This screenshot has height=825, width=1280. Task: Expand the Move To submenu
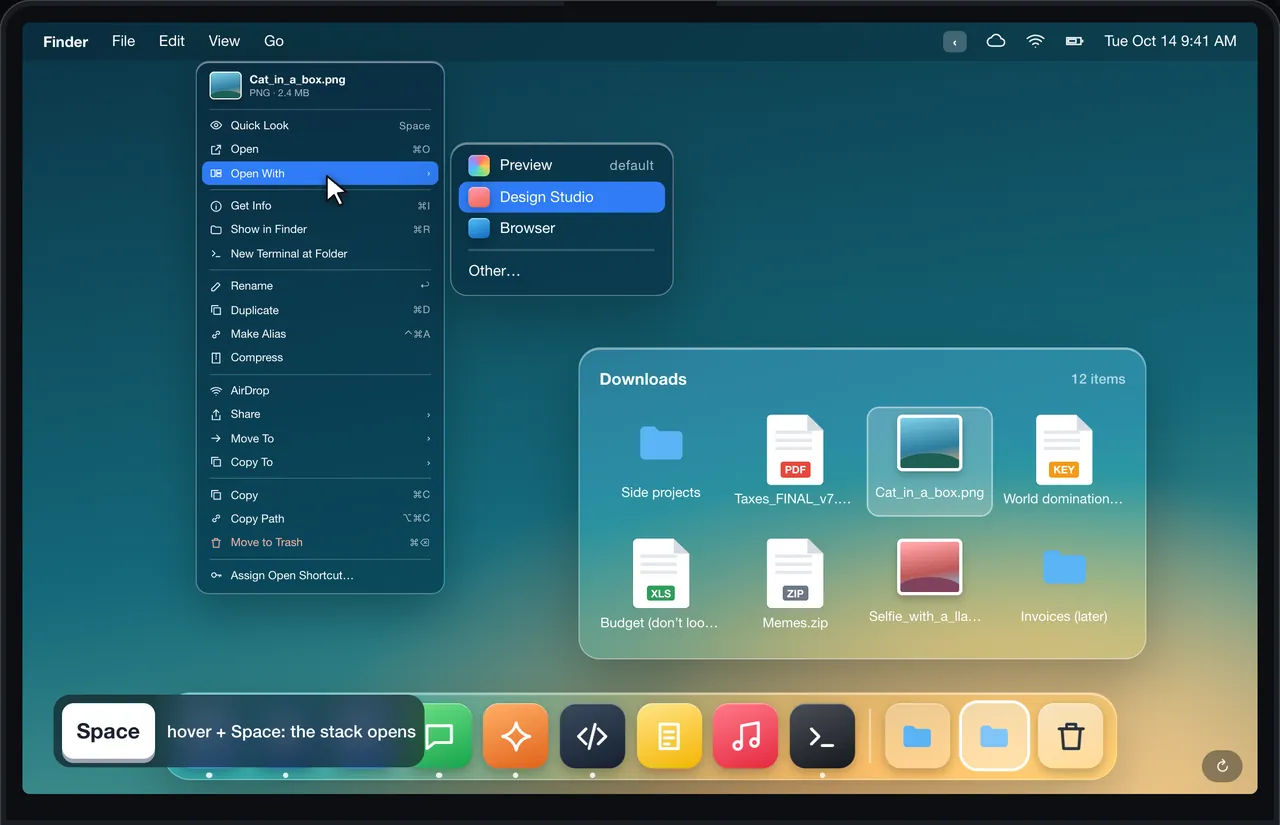320,438
